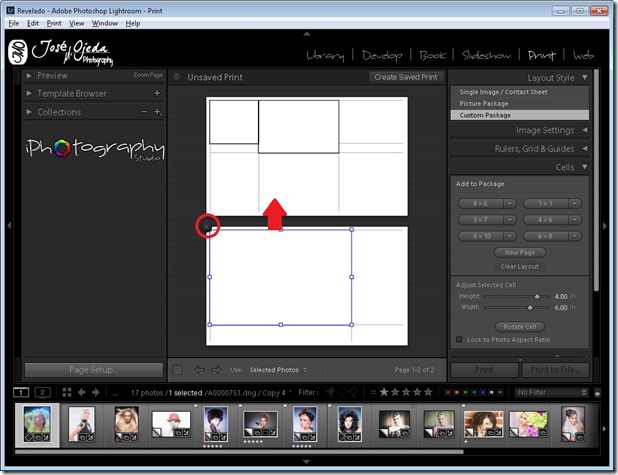The image size is (618, 475).
Task: Go back using filmstrip left arrow
Action: pos(82,392)
